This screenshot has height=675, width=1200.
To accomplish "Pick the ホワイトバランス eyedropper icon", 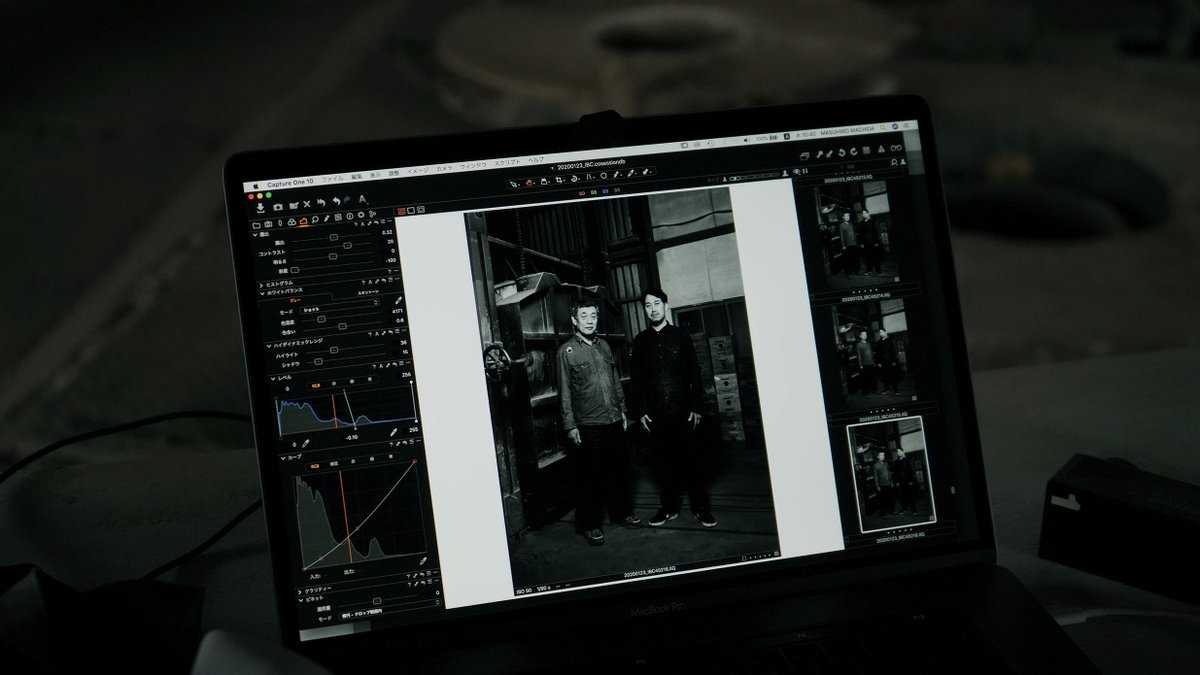I will 398,299.
